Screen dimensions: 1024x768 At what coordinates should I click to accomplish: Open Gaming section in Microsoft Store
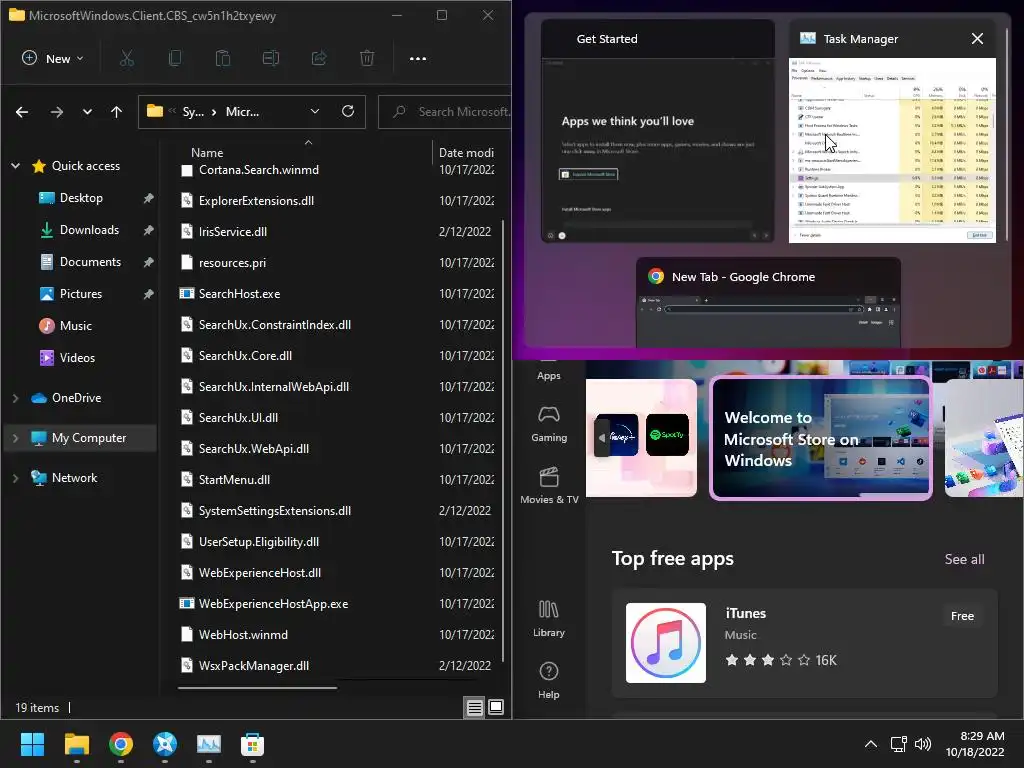point(549,424)
